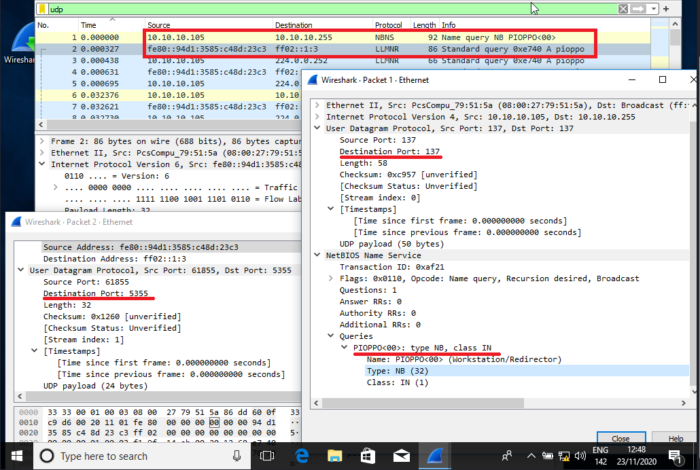Sort packets by Length column header
Image resolution: width=700 pixels, height=470 pixels.
click(x=424, y=25)
